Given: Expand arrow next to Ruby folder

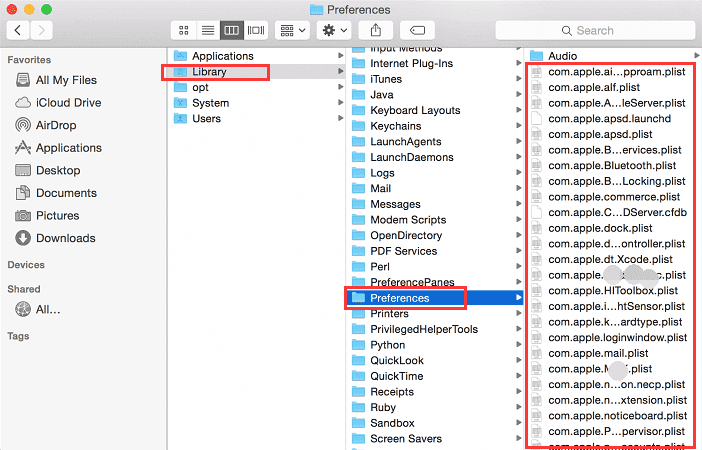Looking at the screenshot, I should click(518, 407).
